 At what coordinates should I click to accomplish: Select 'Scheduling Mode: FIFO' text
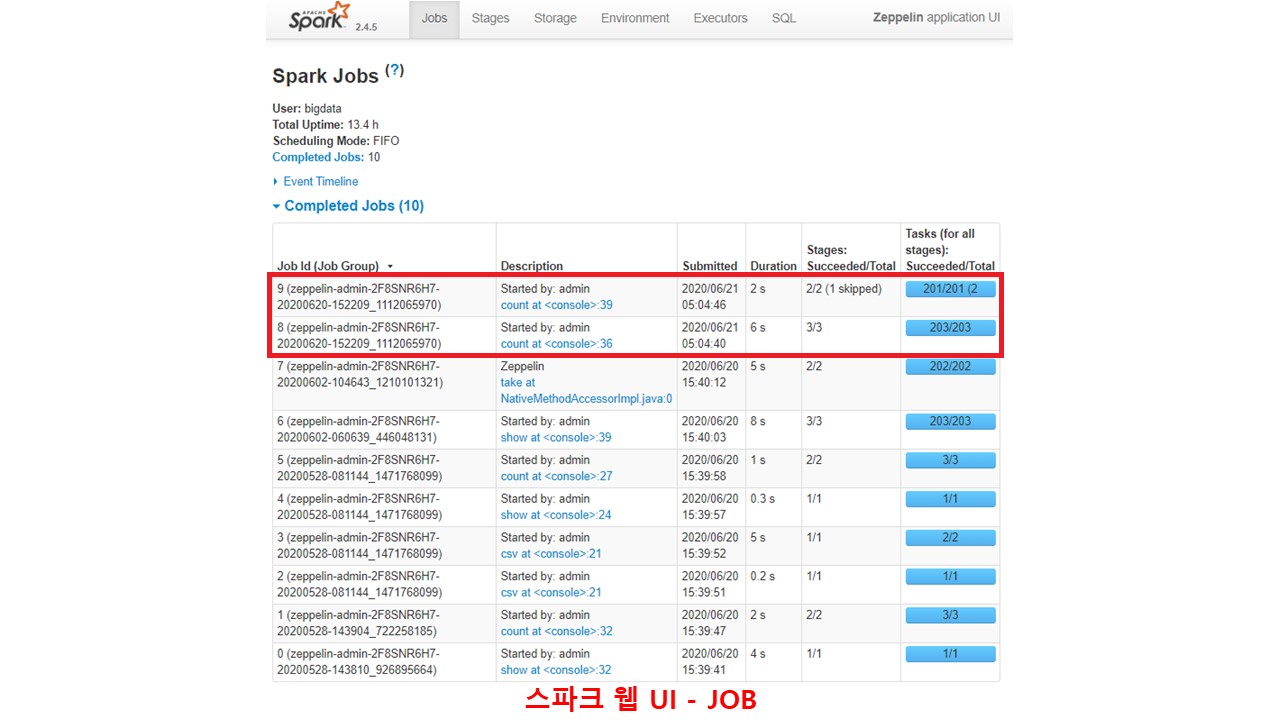(x=336, y=141)
